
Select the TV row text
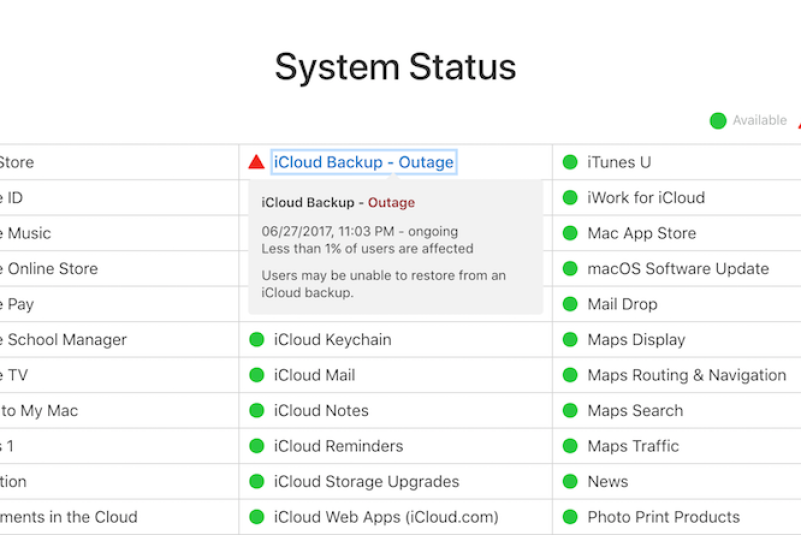coord(14,376)
